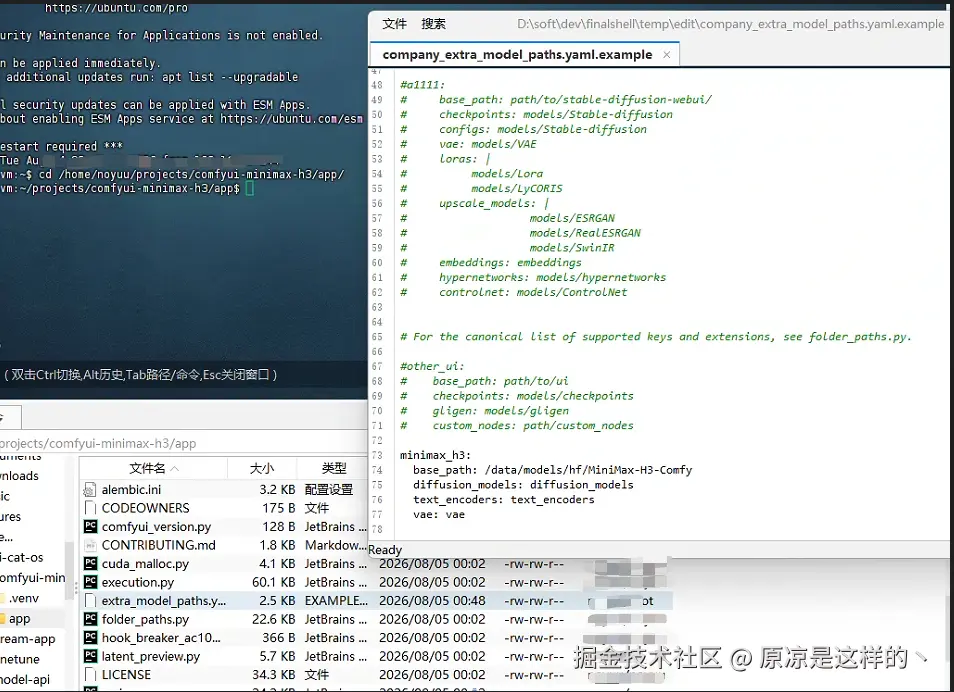Screen dimensions: 954x692
Task: Select the odel-api folder in tree
Action: coord(25,679)
